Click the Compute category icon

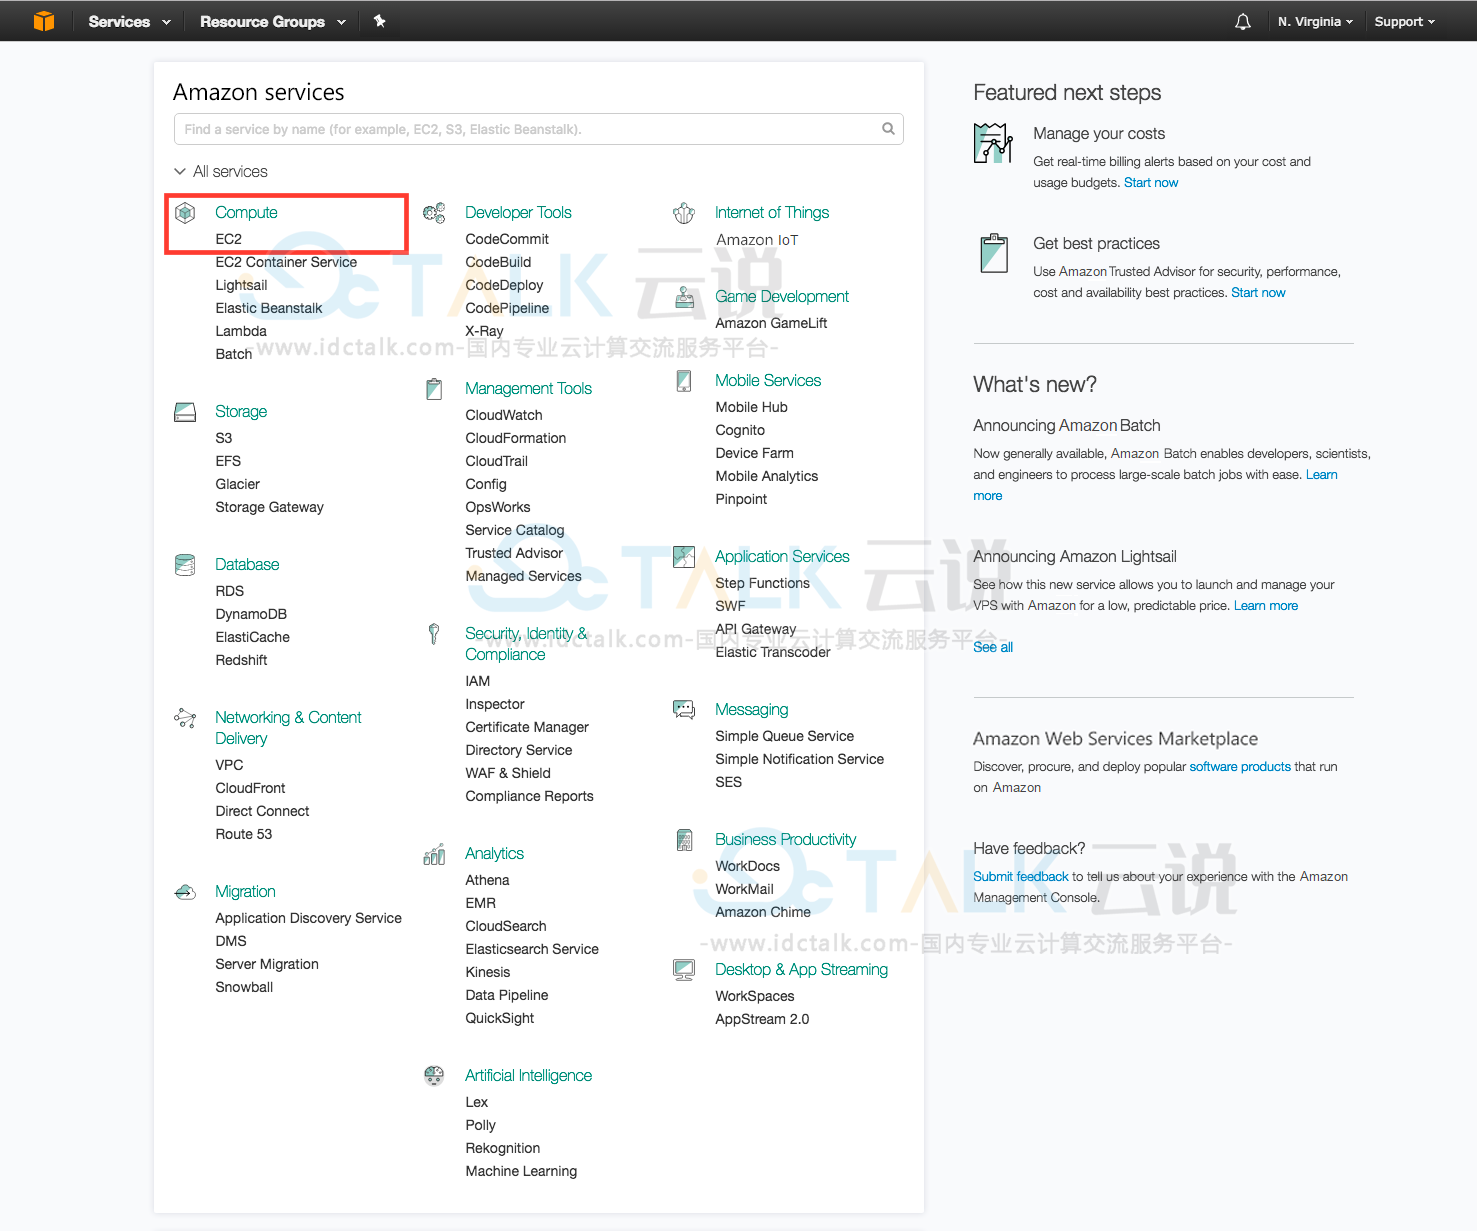point(185,213)
